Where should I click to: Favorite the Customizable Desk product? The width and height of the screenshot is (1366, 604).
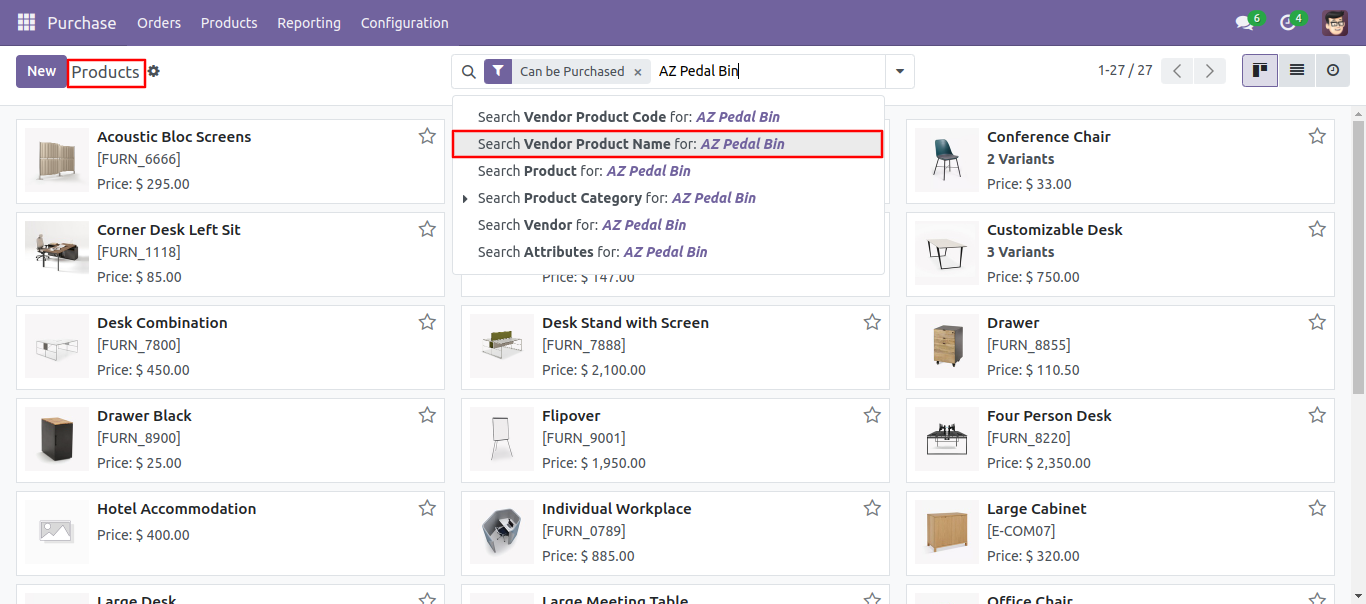[1317, 229]
